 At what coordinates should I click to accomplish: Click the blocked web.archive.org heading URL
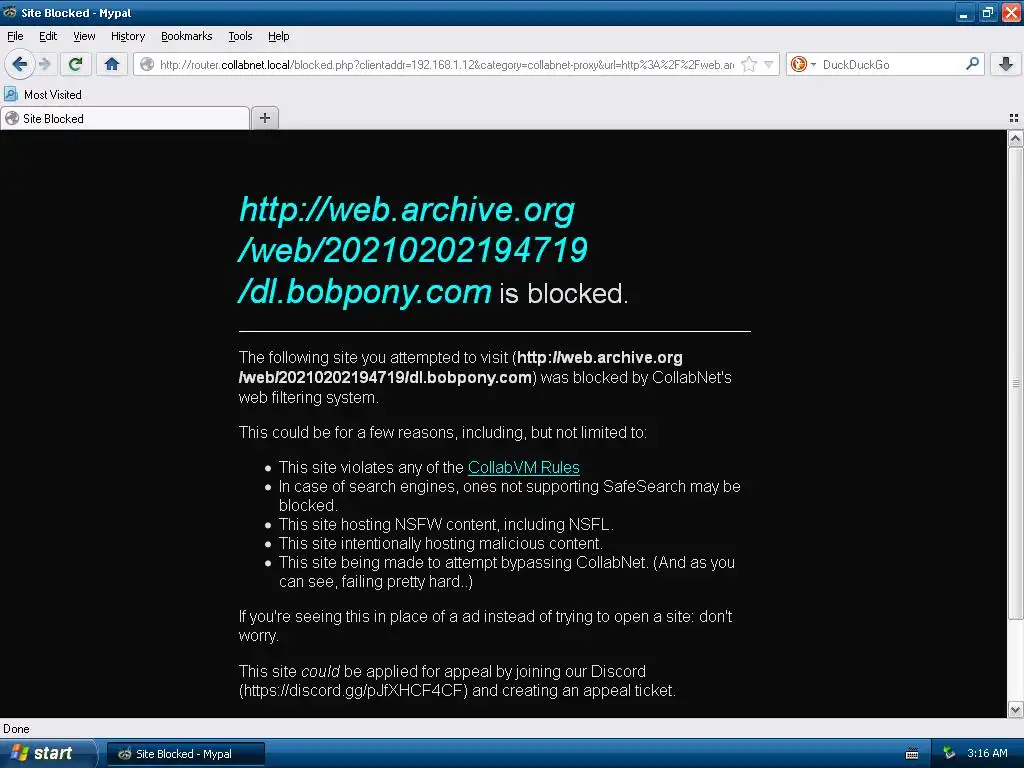pos(413,250)
